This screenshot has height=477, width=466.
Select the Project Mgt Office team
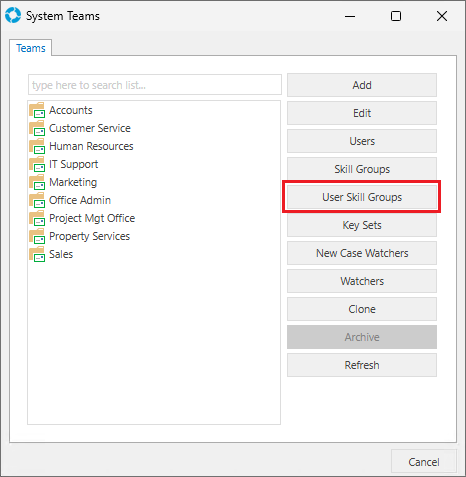pos(92,218)
